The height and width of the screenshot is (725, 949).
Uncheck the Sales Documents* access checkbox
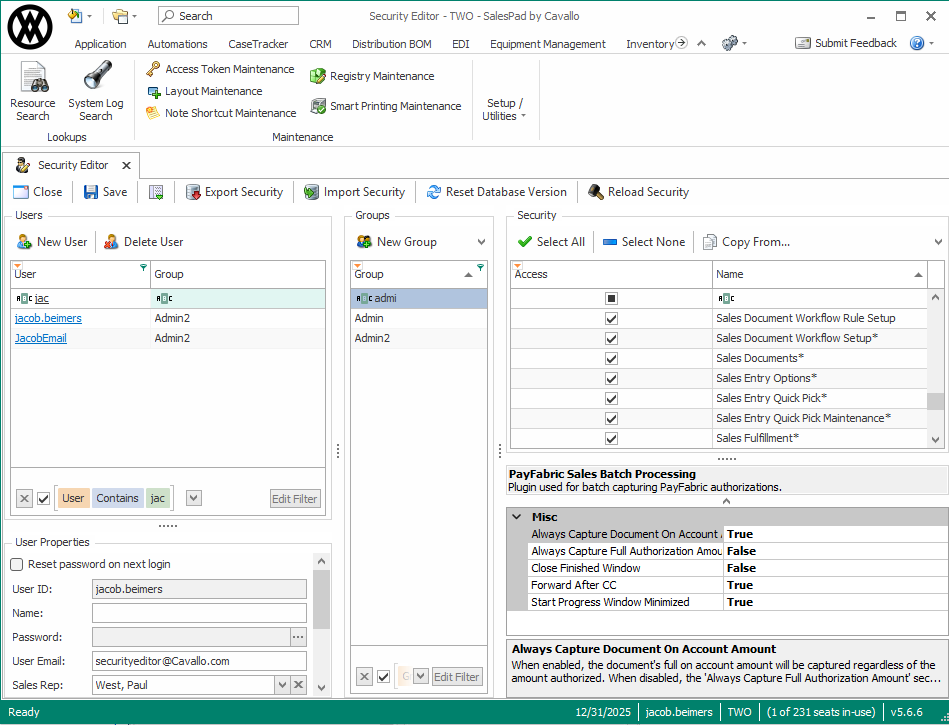(611, 358)
